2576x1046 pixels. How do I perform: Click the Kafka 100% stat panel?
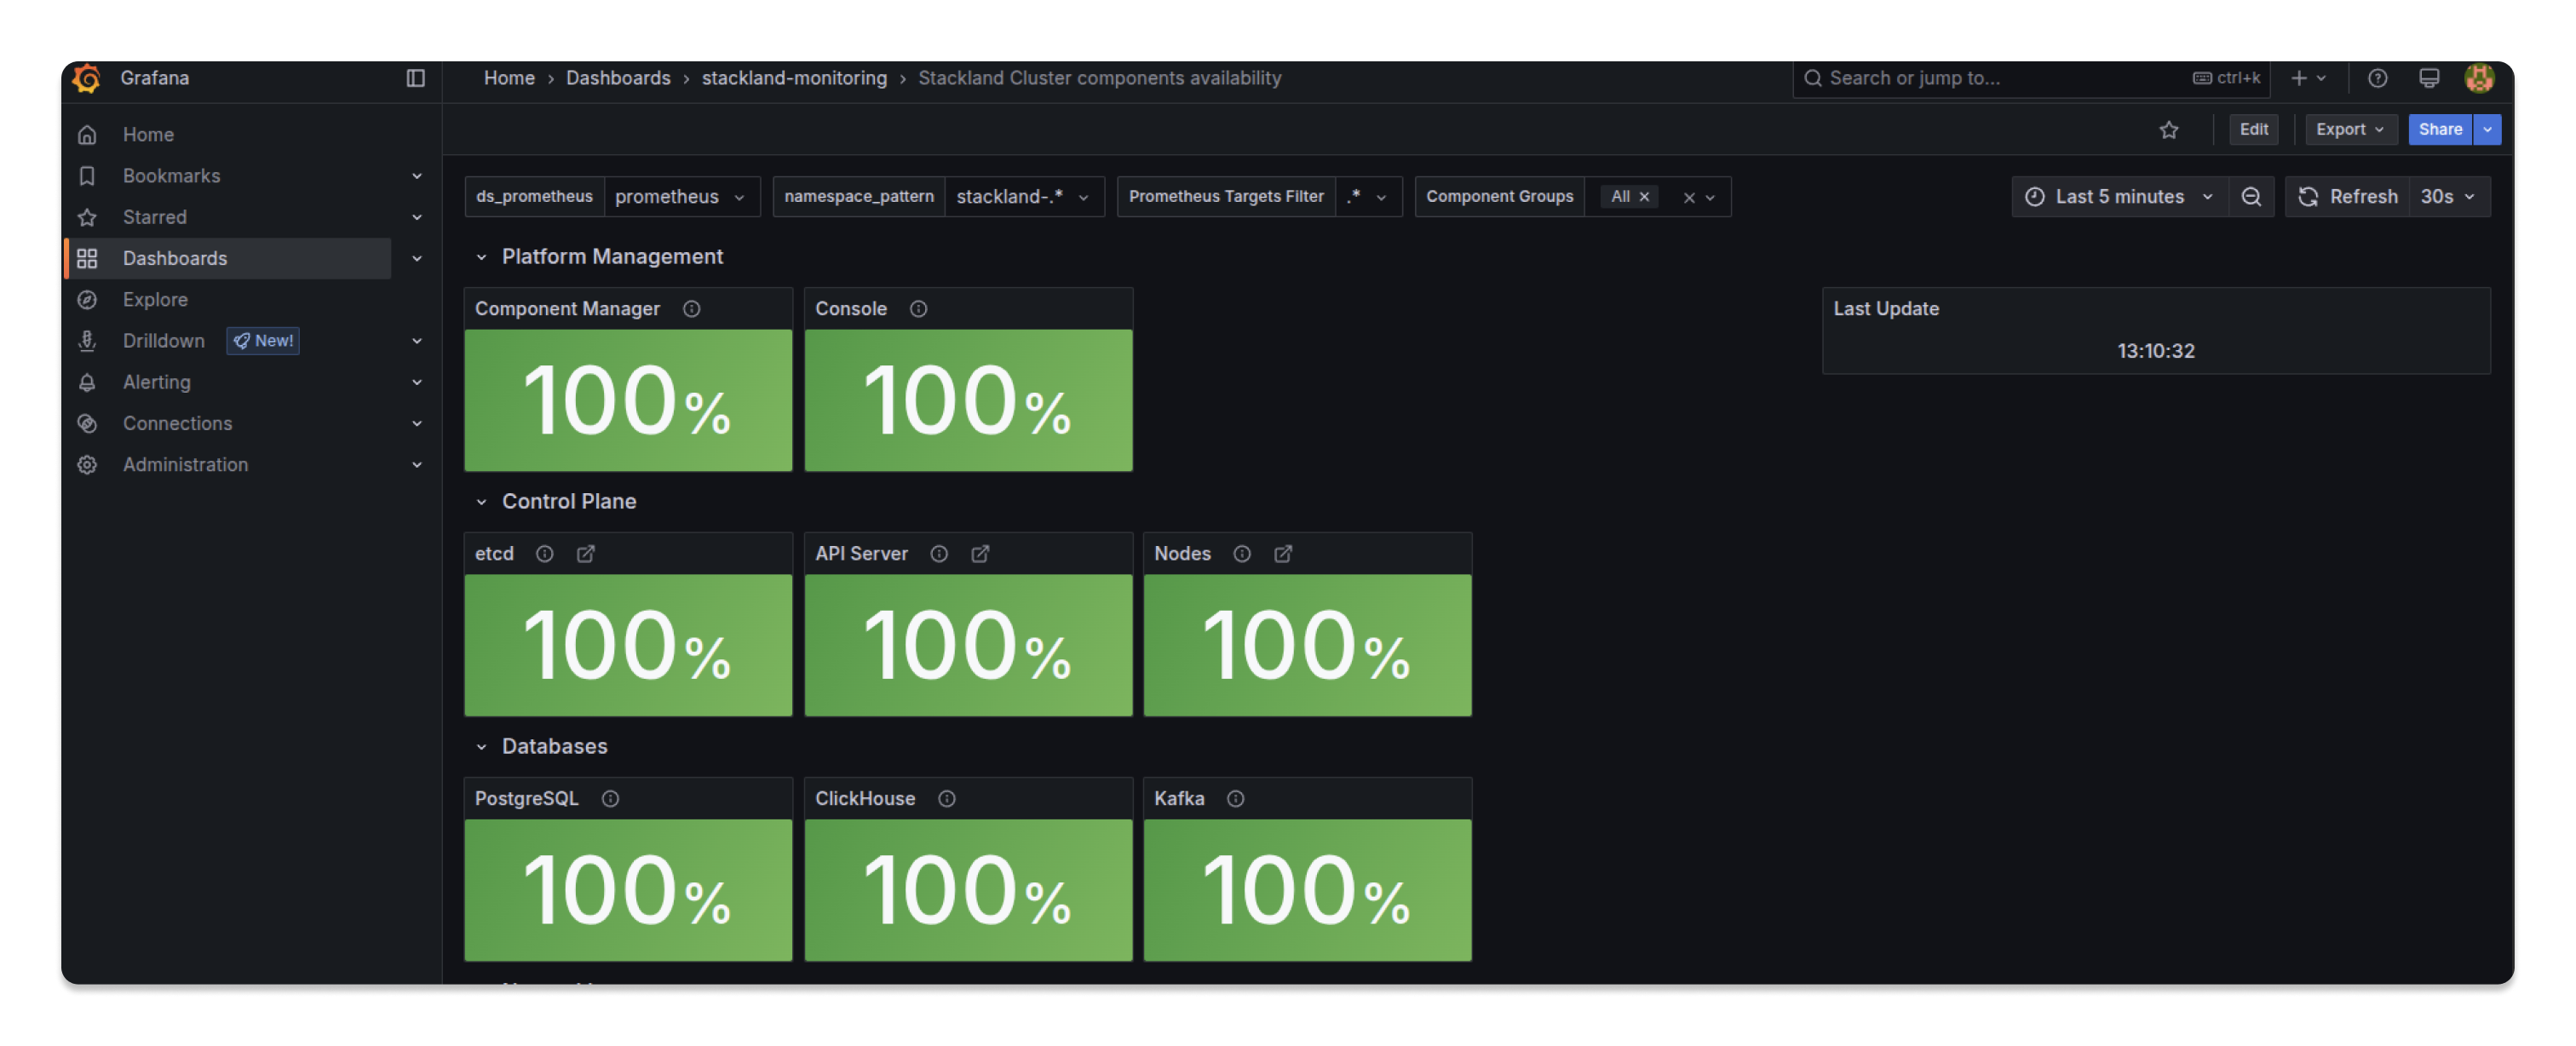click(x=1308, y=891)
